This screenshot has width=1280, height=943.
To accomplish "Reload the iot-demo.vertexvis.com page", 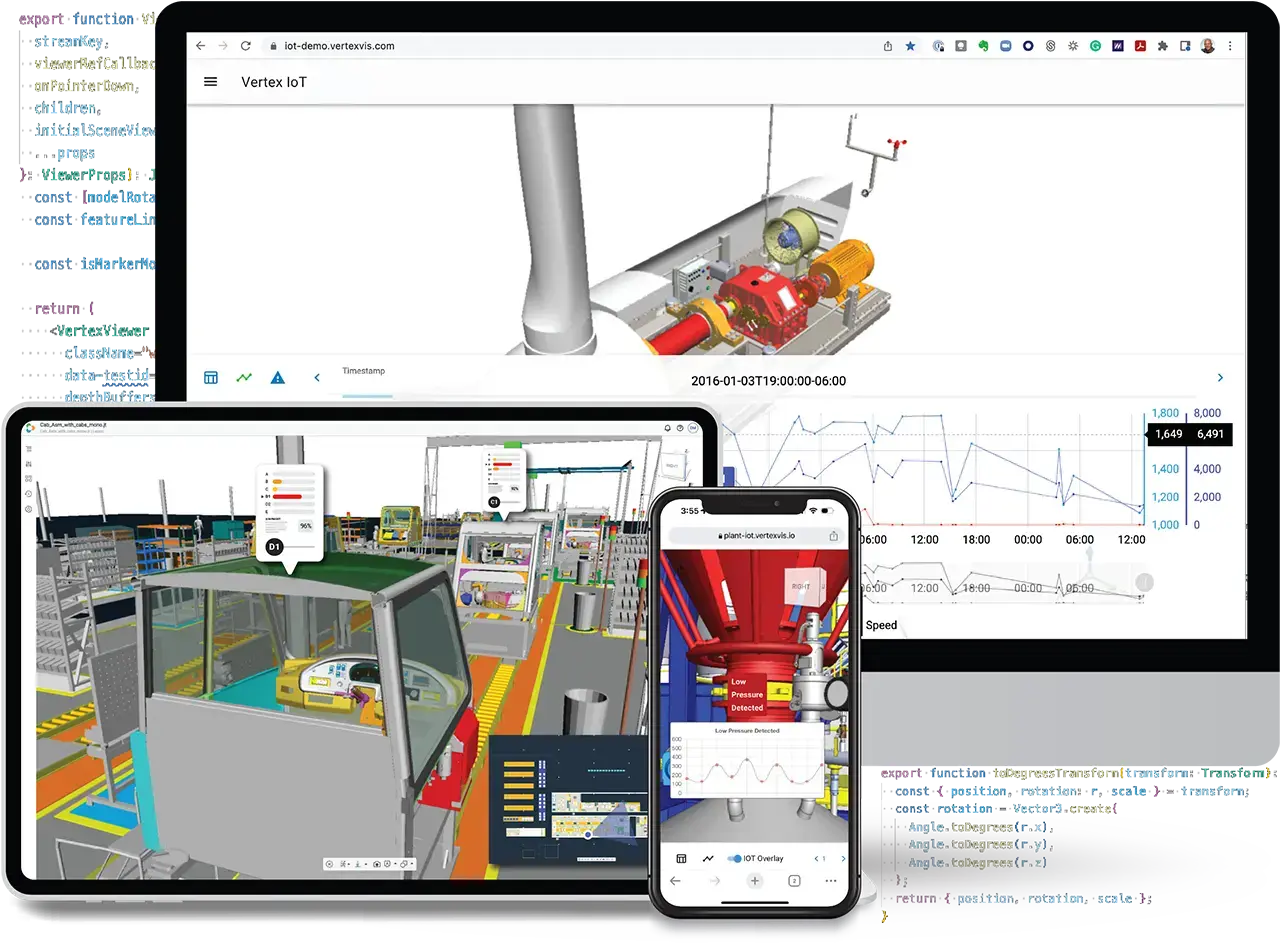I will 246,46.
